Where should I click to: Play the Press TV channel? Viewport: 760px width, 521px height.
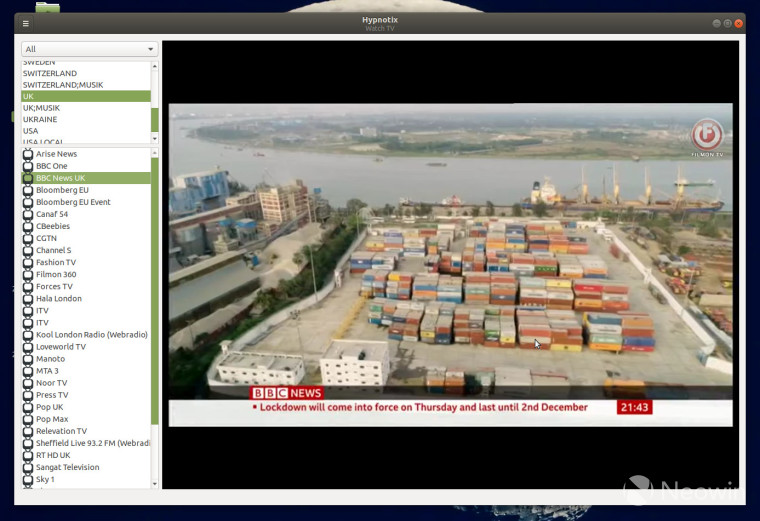(x=86, y=395)
